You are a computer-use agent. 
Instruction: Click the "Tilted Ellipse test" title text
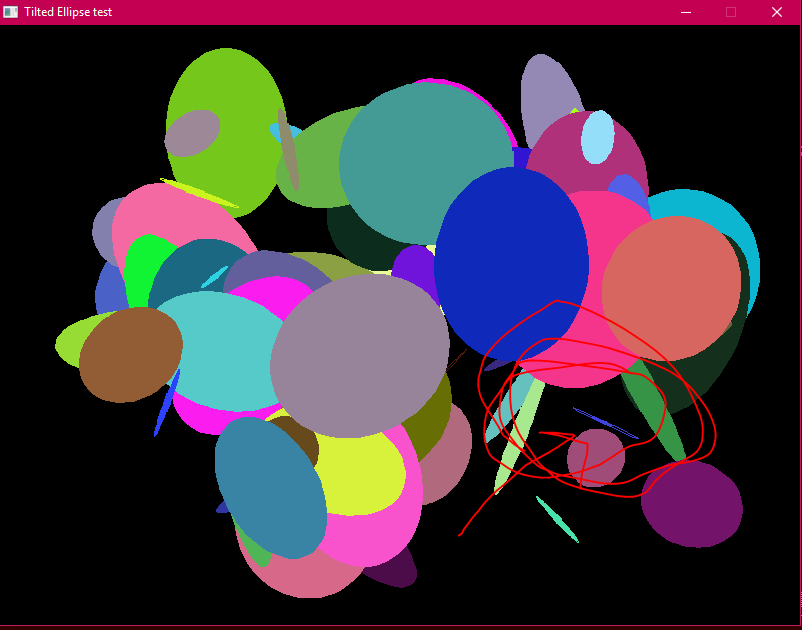tap(68, 12)
